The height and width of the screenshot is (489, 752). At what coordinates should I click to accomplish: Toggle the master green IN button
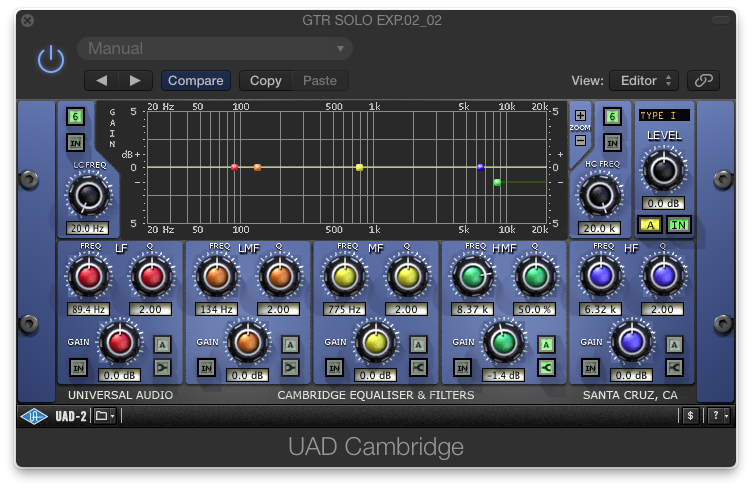click(x=679, y=225)
